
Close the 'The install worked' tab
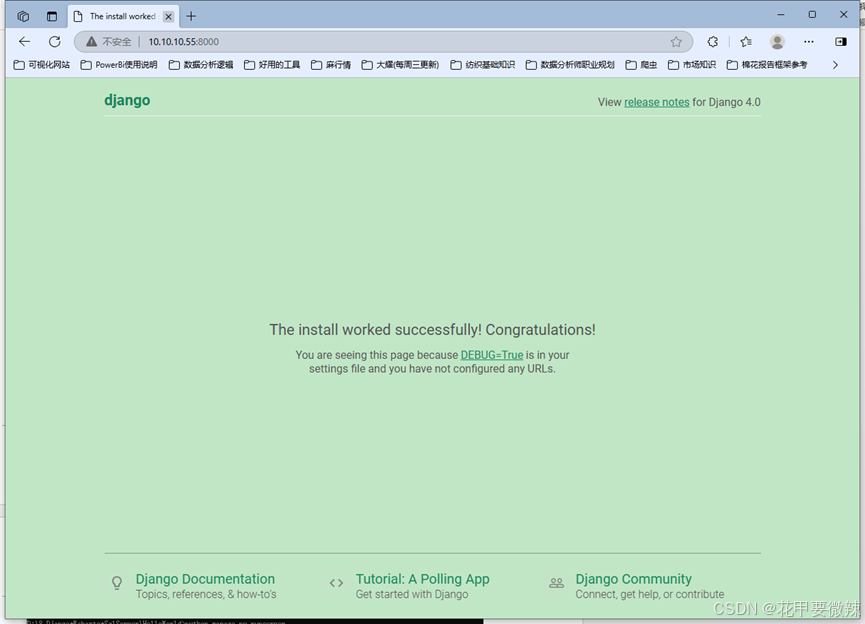169,17
